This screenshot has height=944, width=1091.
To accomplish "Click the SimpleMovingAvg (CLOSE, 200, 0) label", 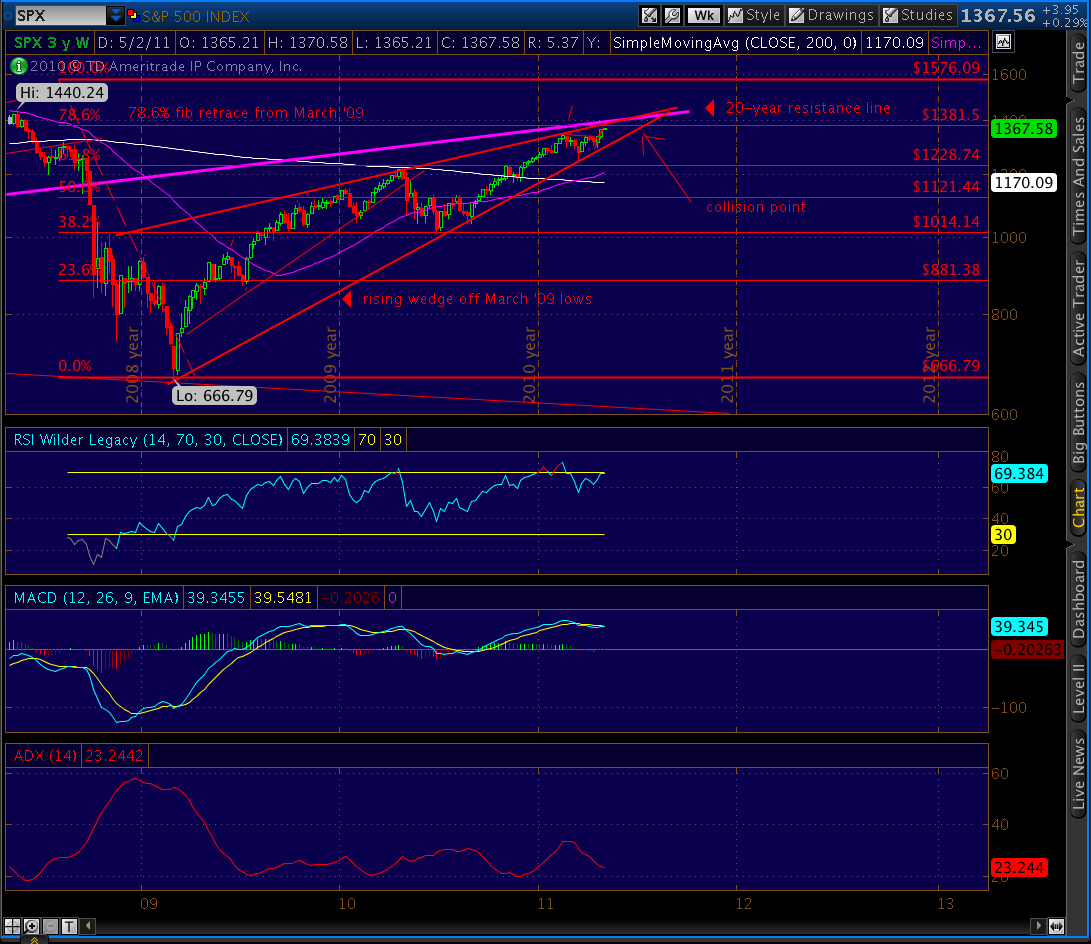I will [x=734, y=42].
